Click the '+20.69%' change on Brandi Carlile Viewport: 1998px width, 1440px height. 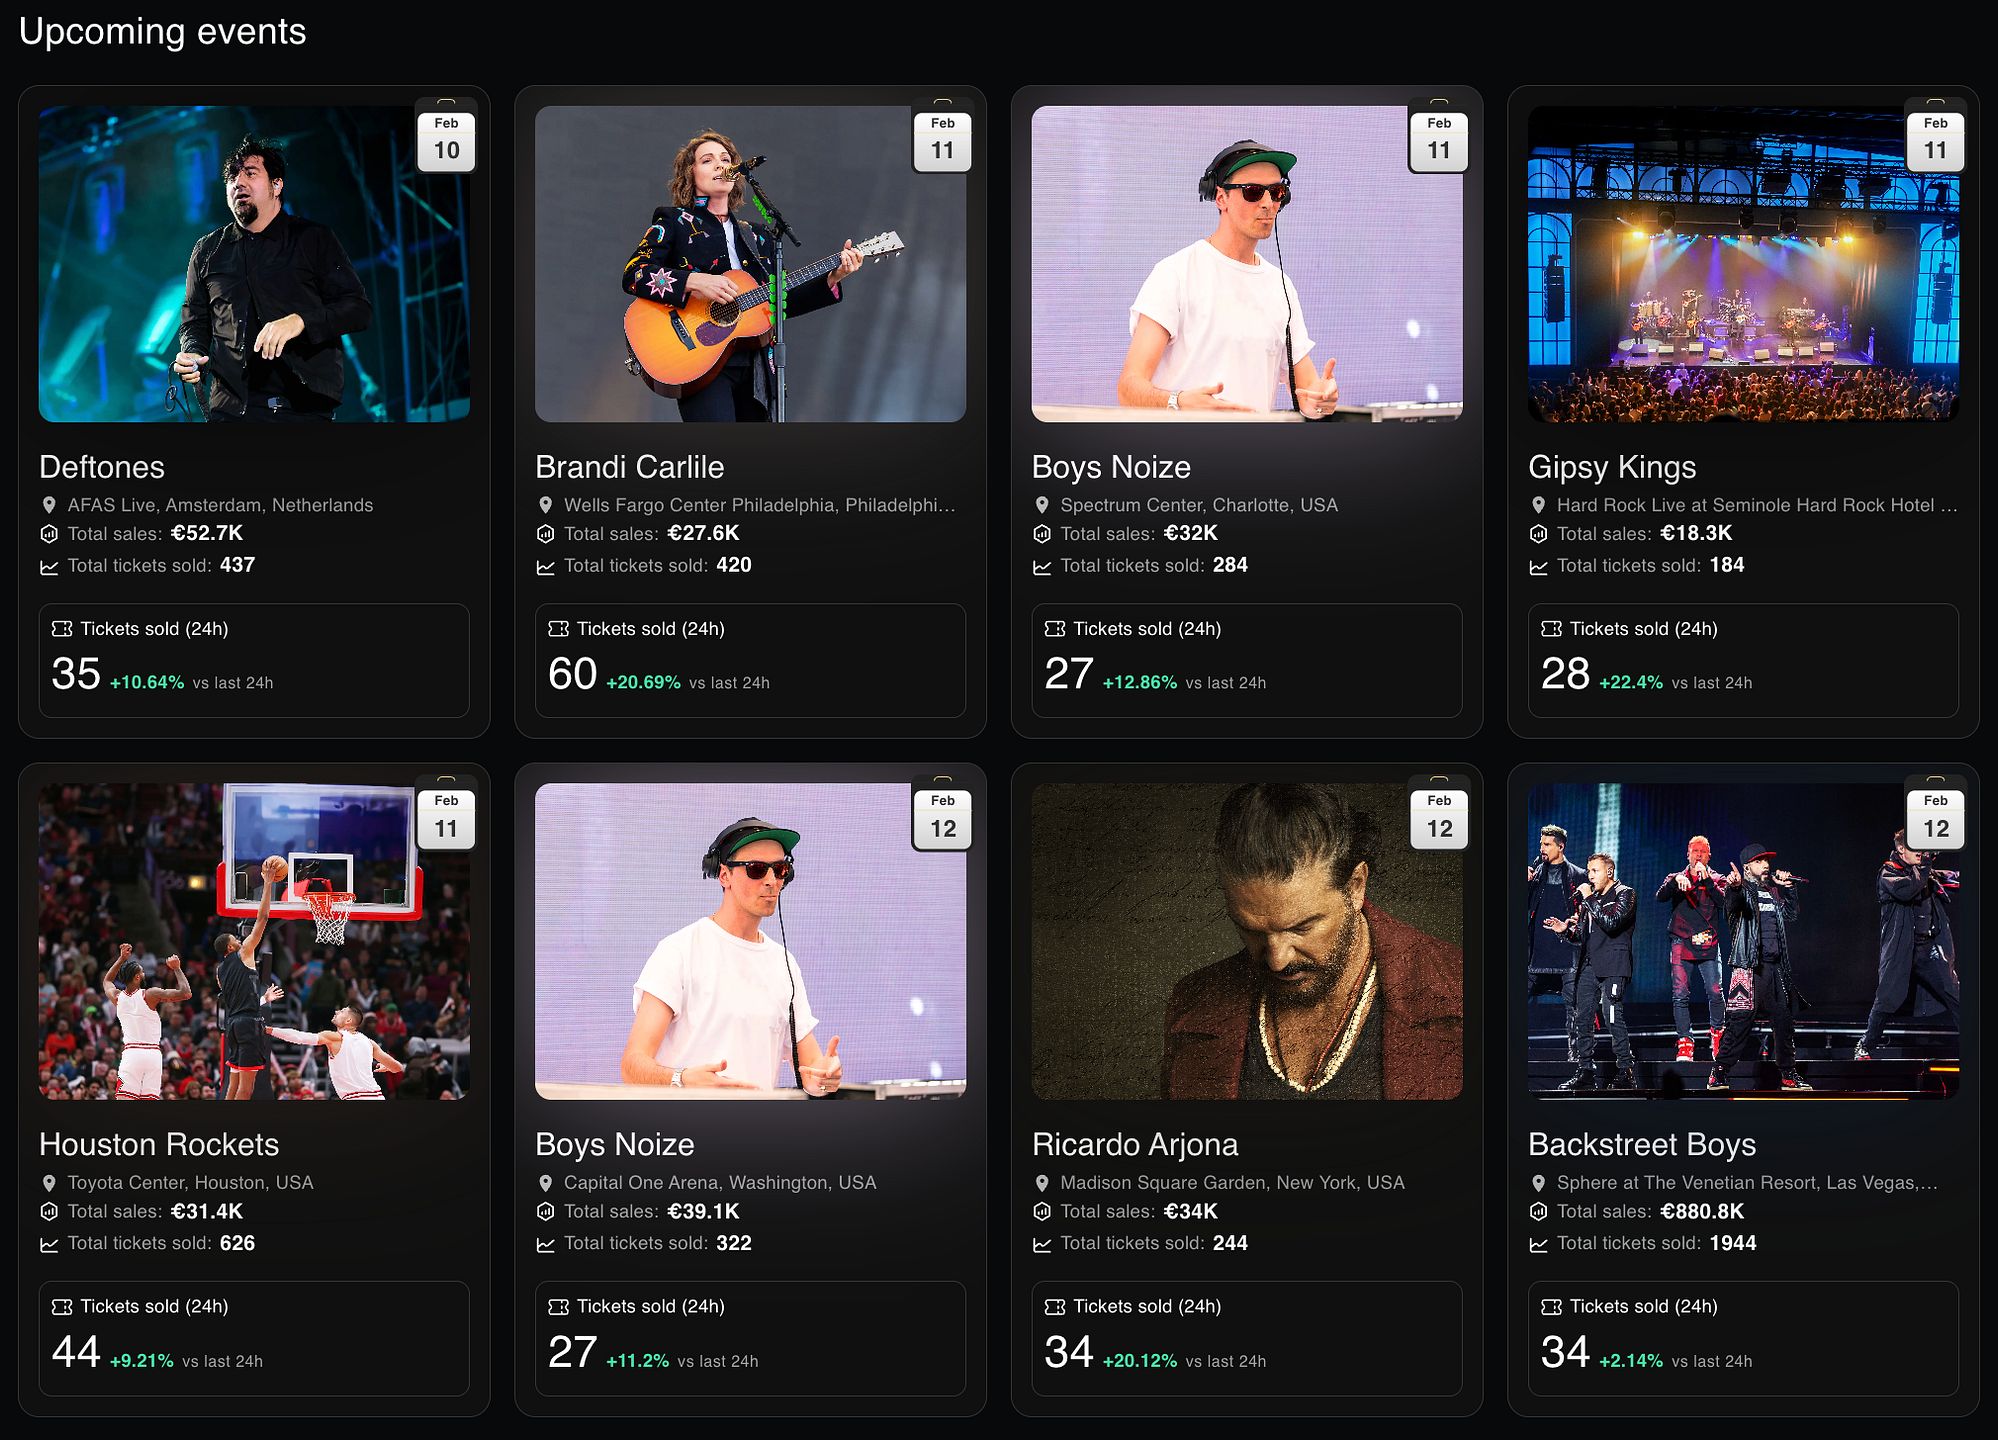pyautogui.click(x=643, y=683)
